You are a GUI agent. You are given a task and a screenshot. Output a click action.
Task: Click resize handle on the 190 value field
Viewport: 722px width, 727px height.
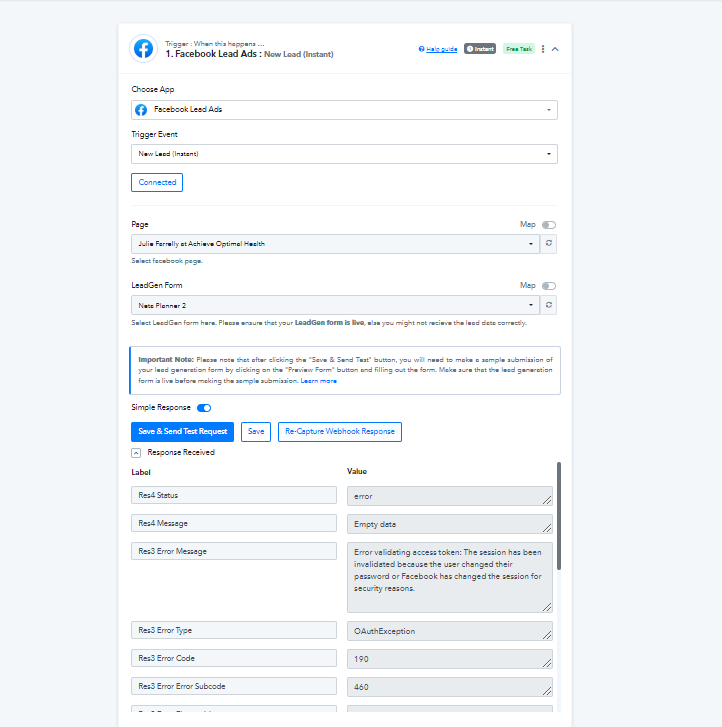(x=547, y=663)
